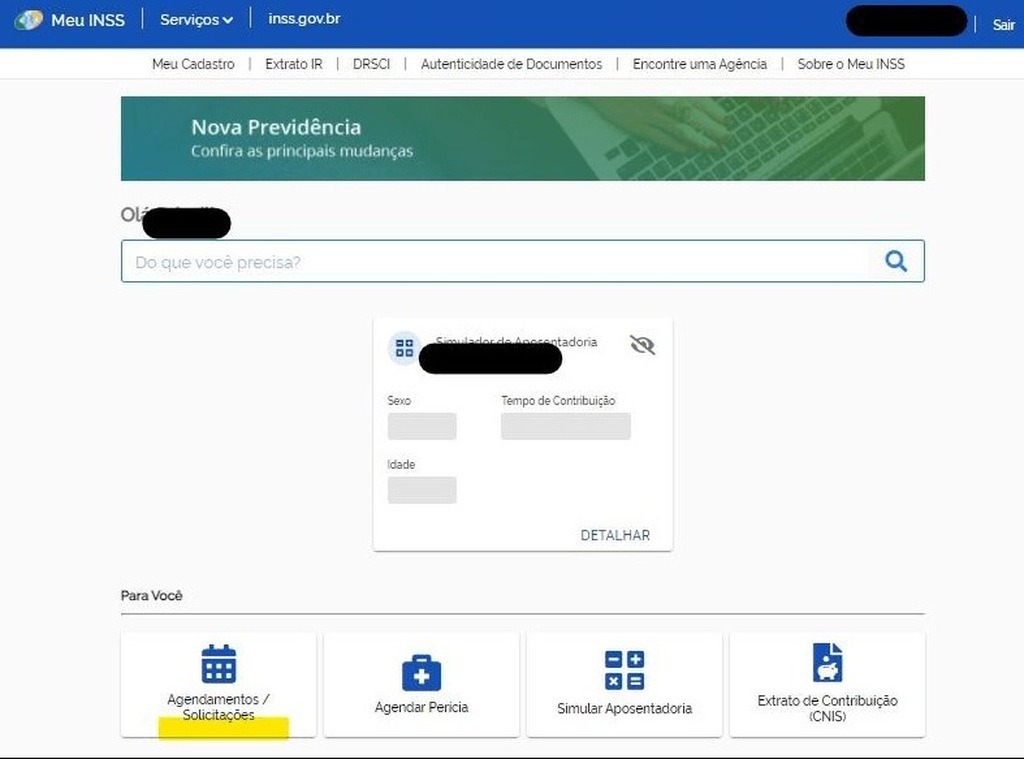This screenshot has height=759, width=1024.
Task: Click the hidden Idade value placeholder
Action: 422,490
